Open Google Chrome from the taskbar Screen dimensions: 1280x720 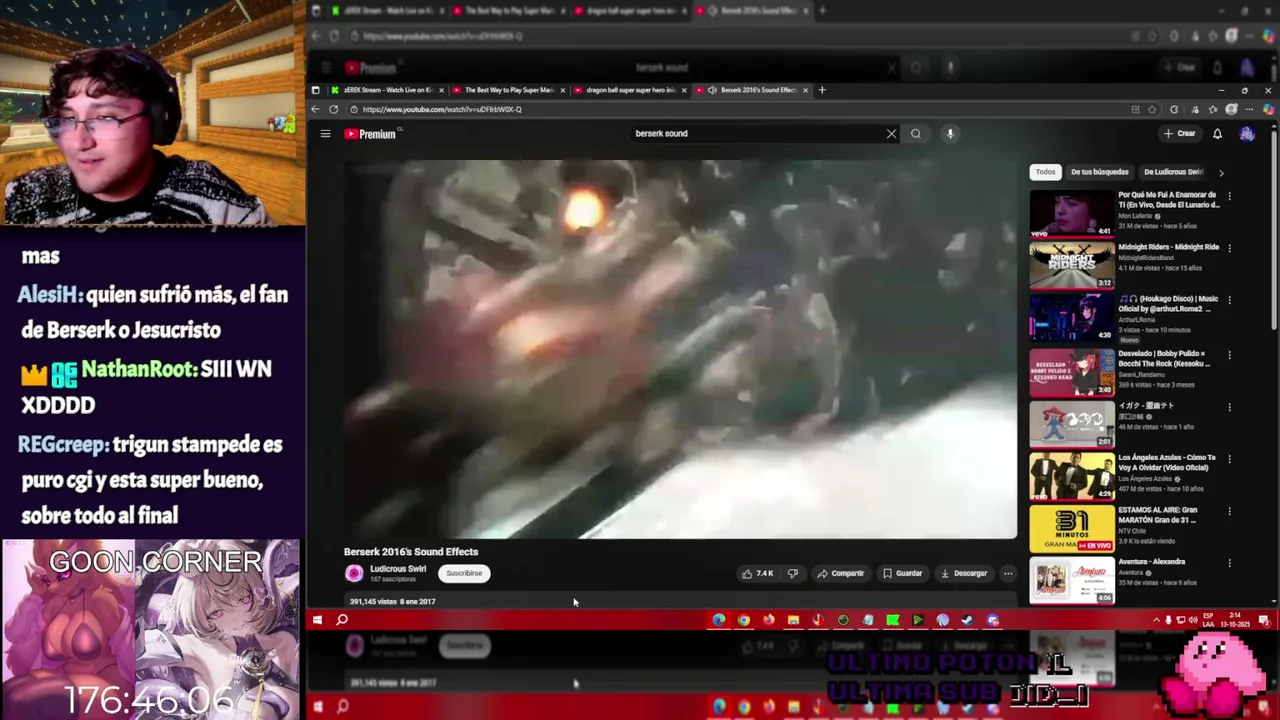744,620
